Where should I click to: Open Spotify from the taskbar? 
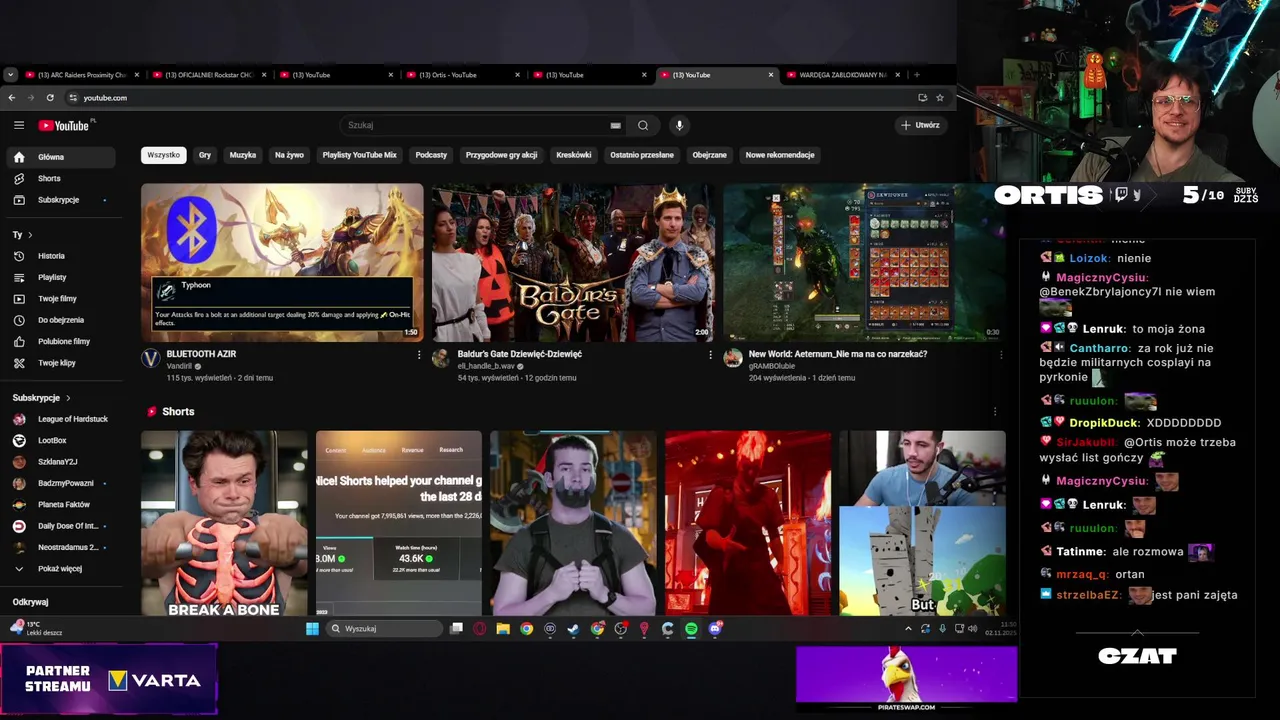(x=691, y=629)
